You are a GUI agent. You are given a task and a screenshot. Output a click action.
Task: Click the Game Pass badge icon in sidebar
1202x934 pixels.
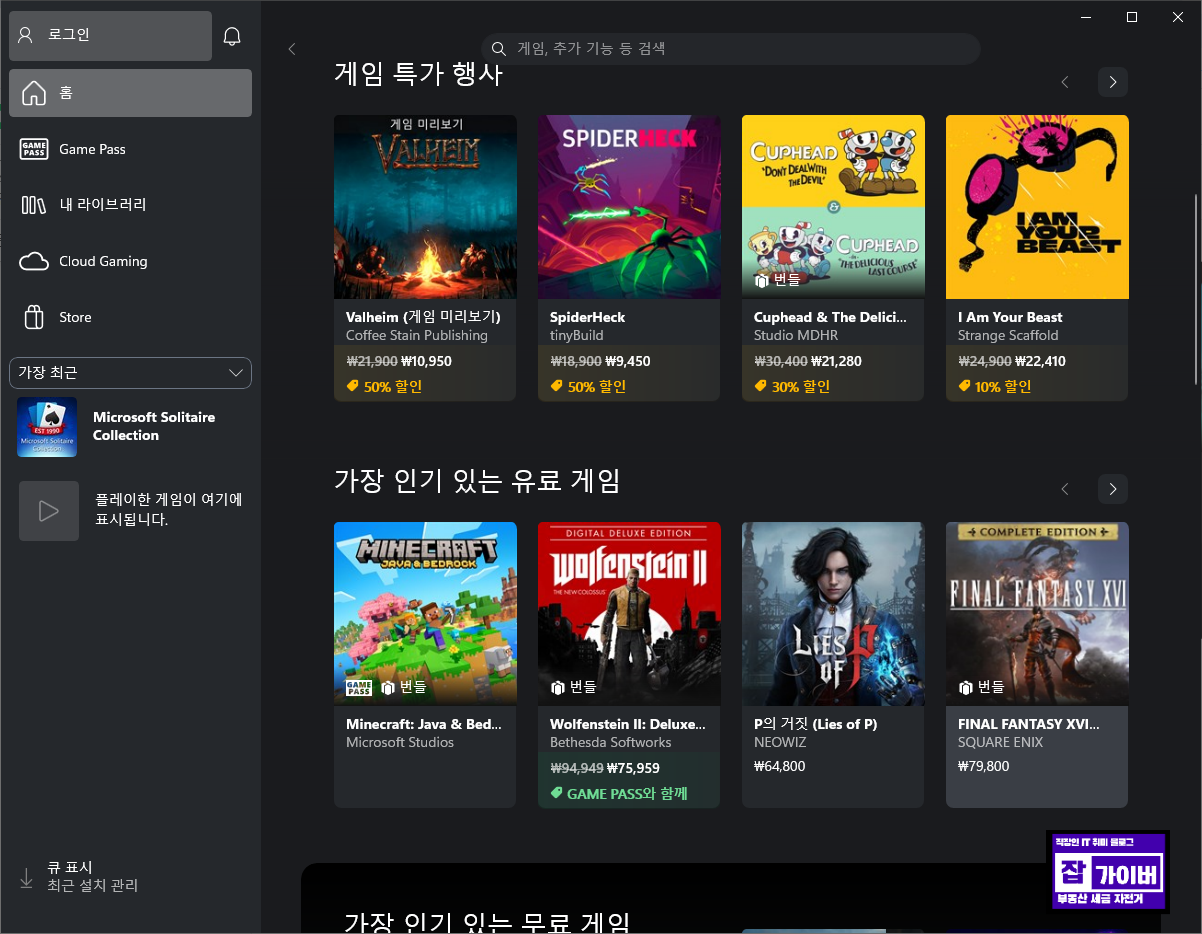pos(34,149)
